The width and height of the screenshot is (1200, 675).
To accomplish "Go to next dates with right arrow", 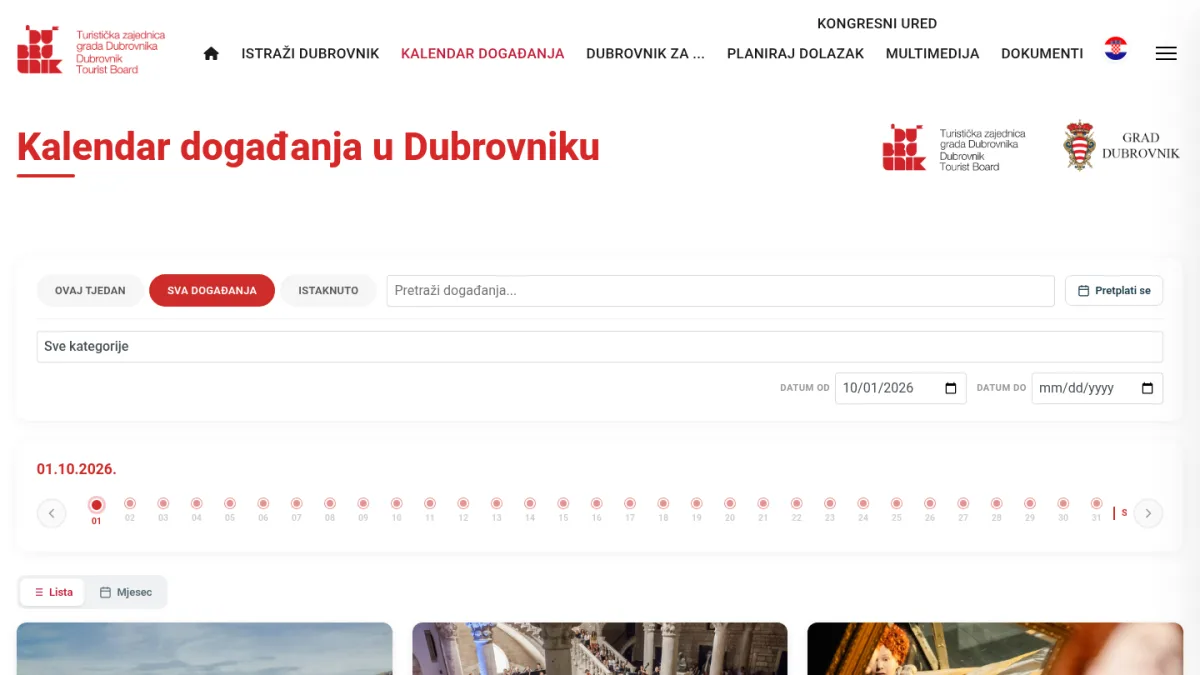I will coord(1148,513).
